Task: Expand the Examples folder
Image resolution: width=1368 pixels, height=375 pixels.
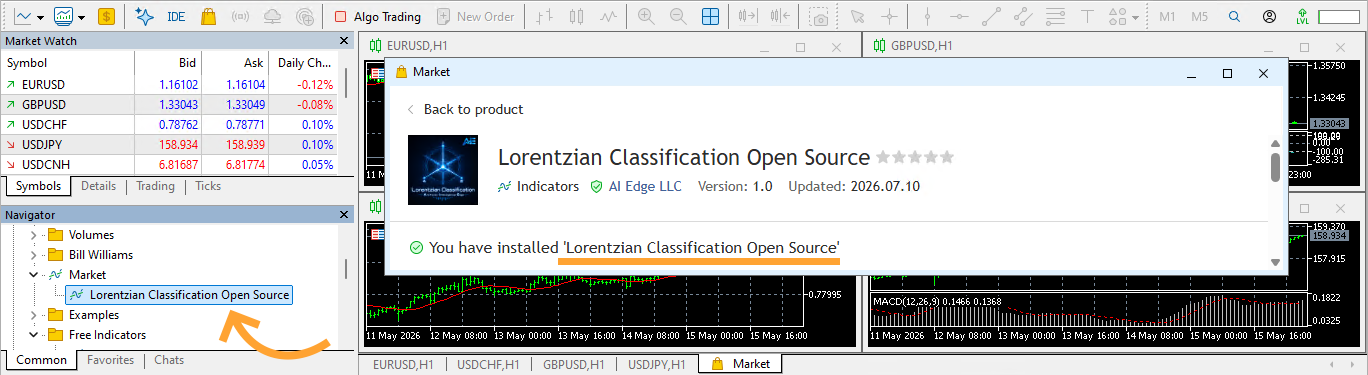Action: pyautogui.click(x=33, y=315)
